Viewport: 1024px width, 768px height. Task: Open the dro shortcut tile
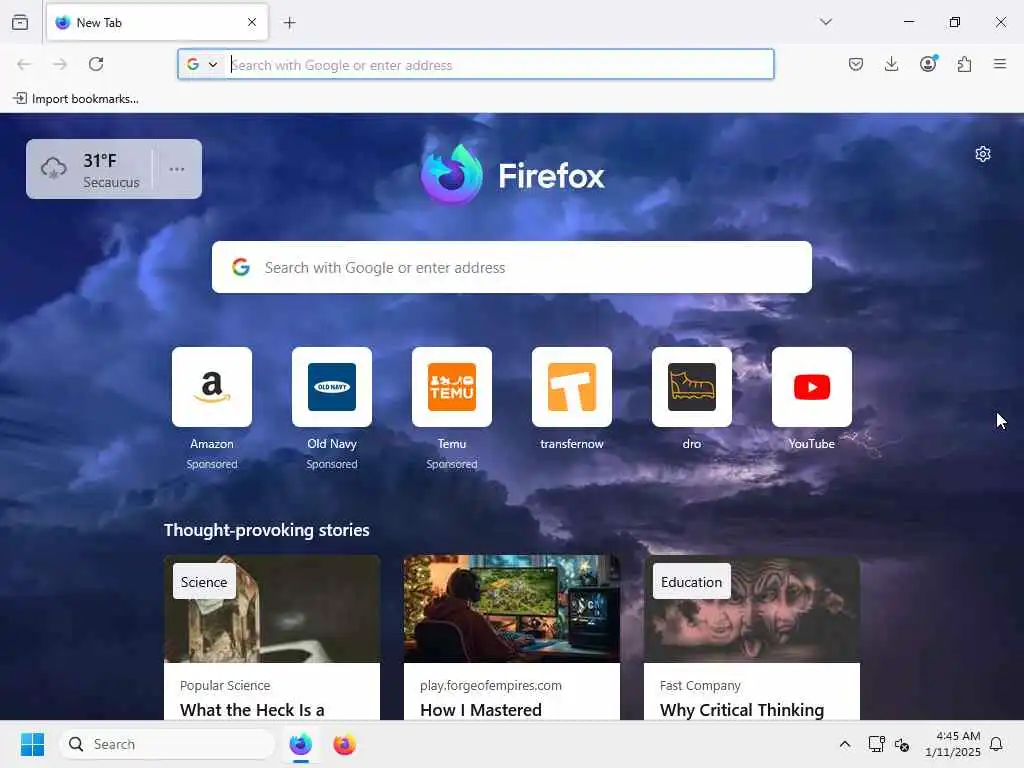(692, 387)
